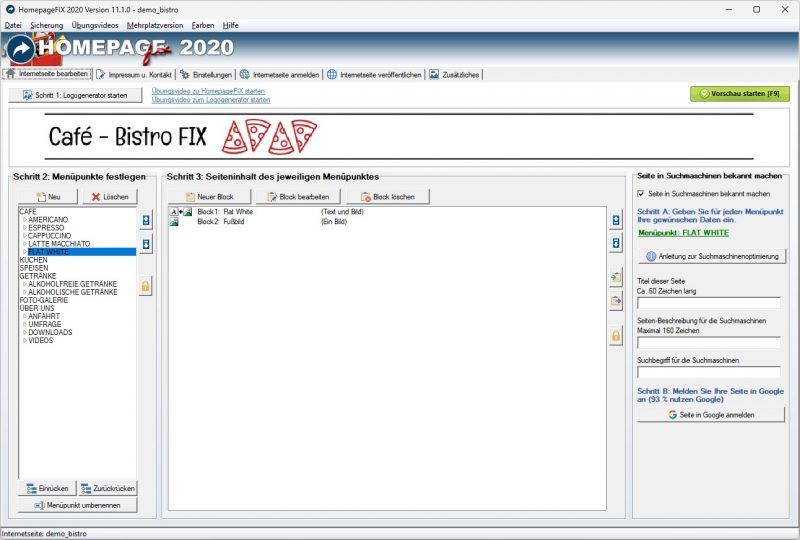Start Schritt 1 Logogenerator
The width and height of the screenshot is (800, 540).
pos(75,95)
